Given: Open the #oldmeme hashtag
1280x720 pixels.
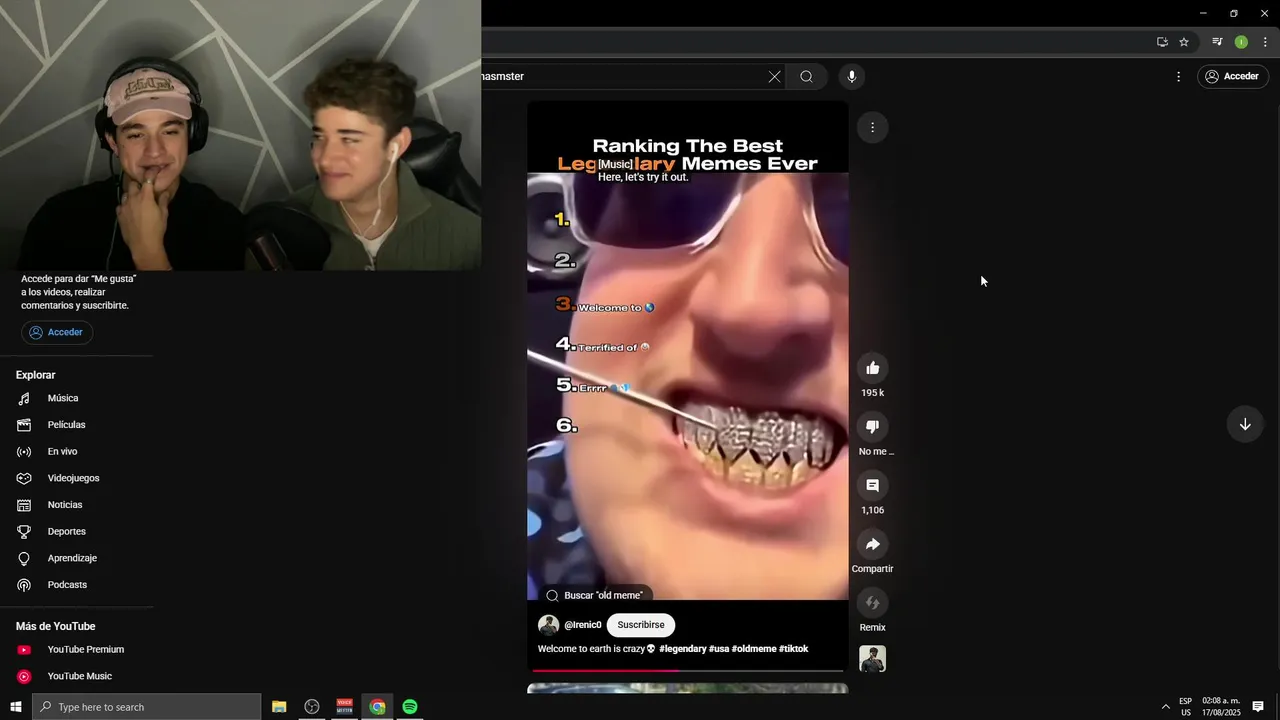Looking at the screenshot, I should pos(754,649).
